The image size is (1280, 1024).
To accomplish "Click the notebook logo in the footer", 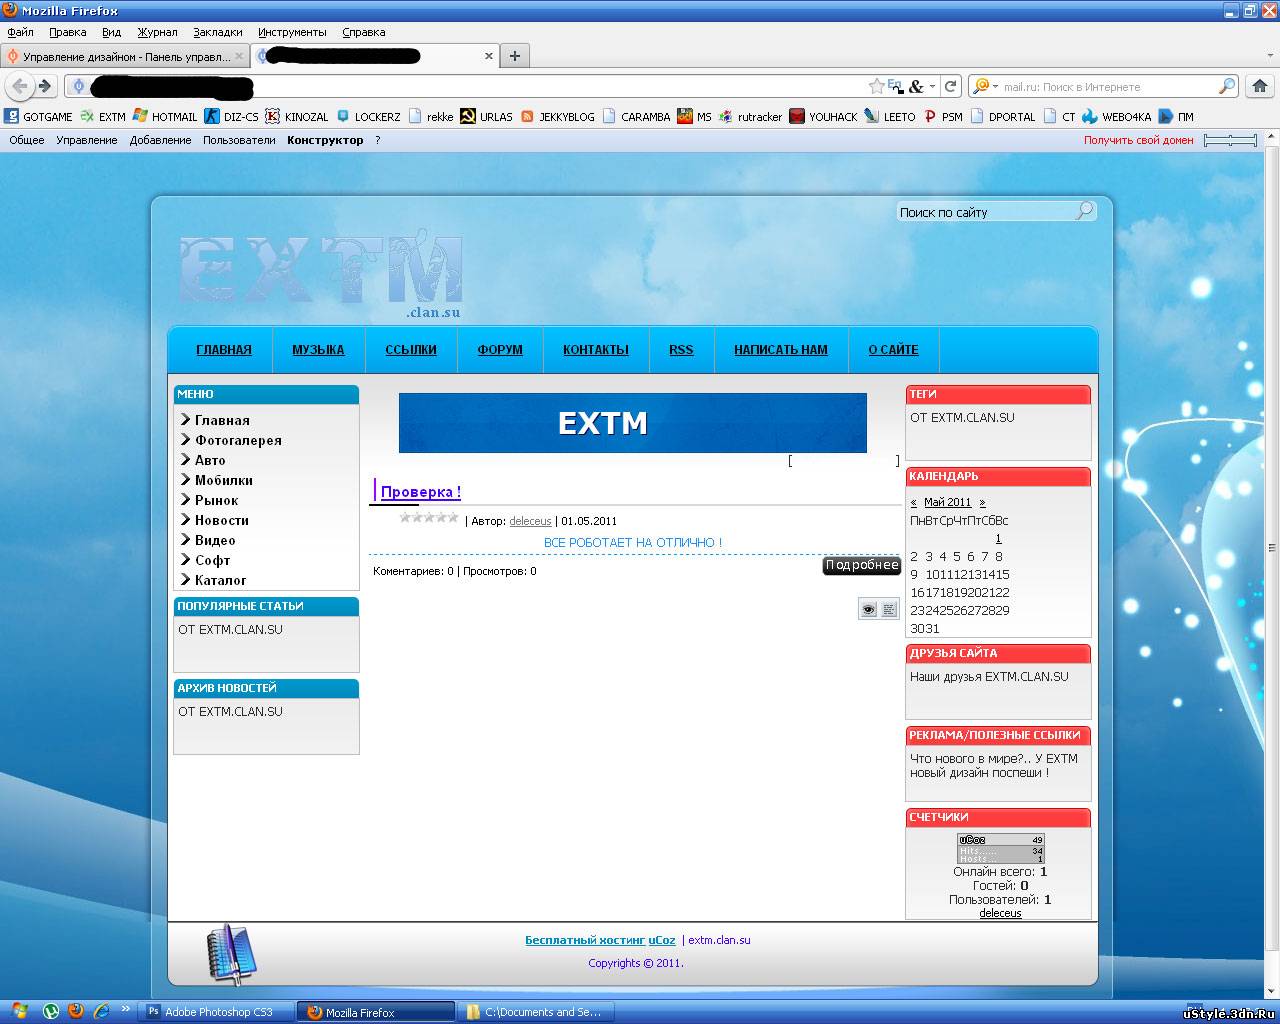I will click(231, 954).
